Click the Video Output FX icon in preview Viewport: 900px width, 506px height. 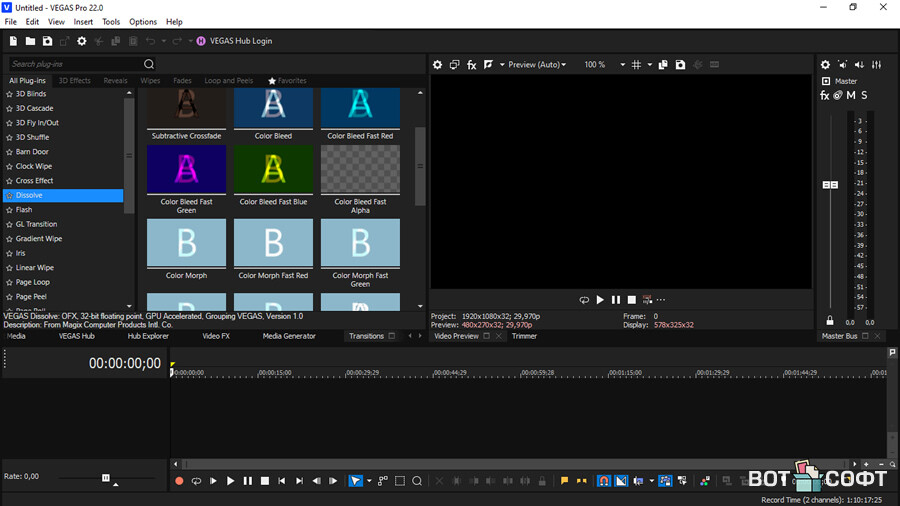coord(472,65)
